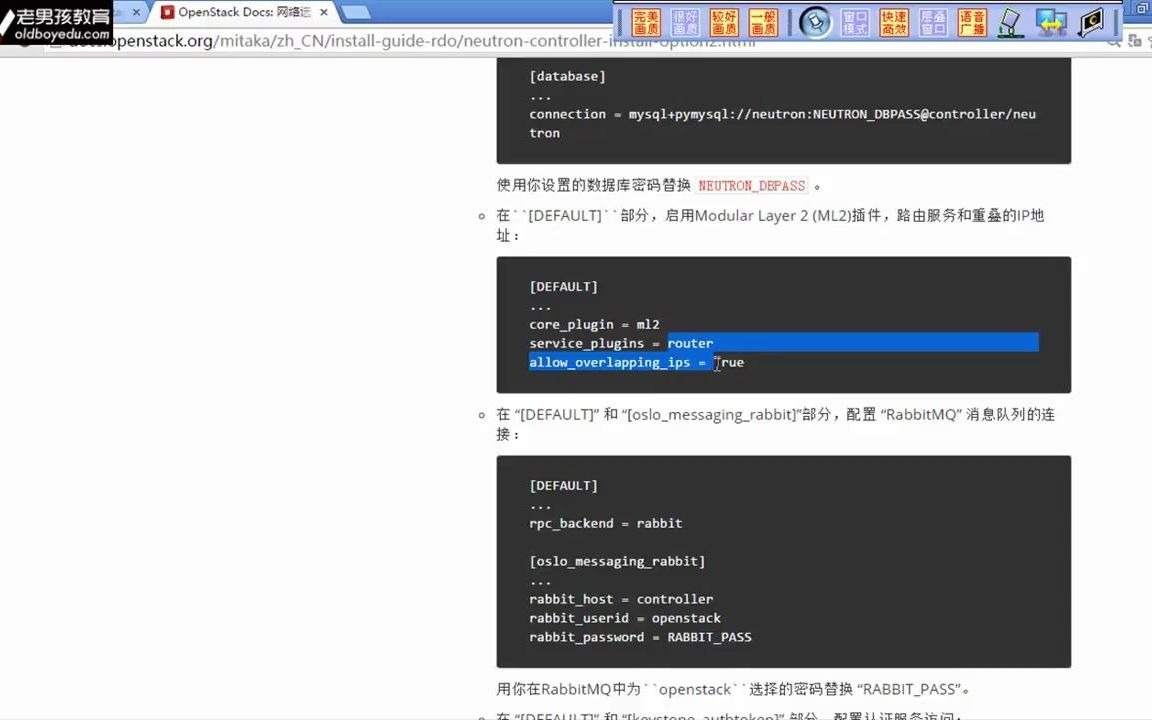Enable 层叠窗口 cascade window option

point(932,20)
